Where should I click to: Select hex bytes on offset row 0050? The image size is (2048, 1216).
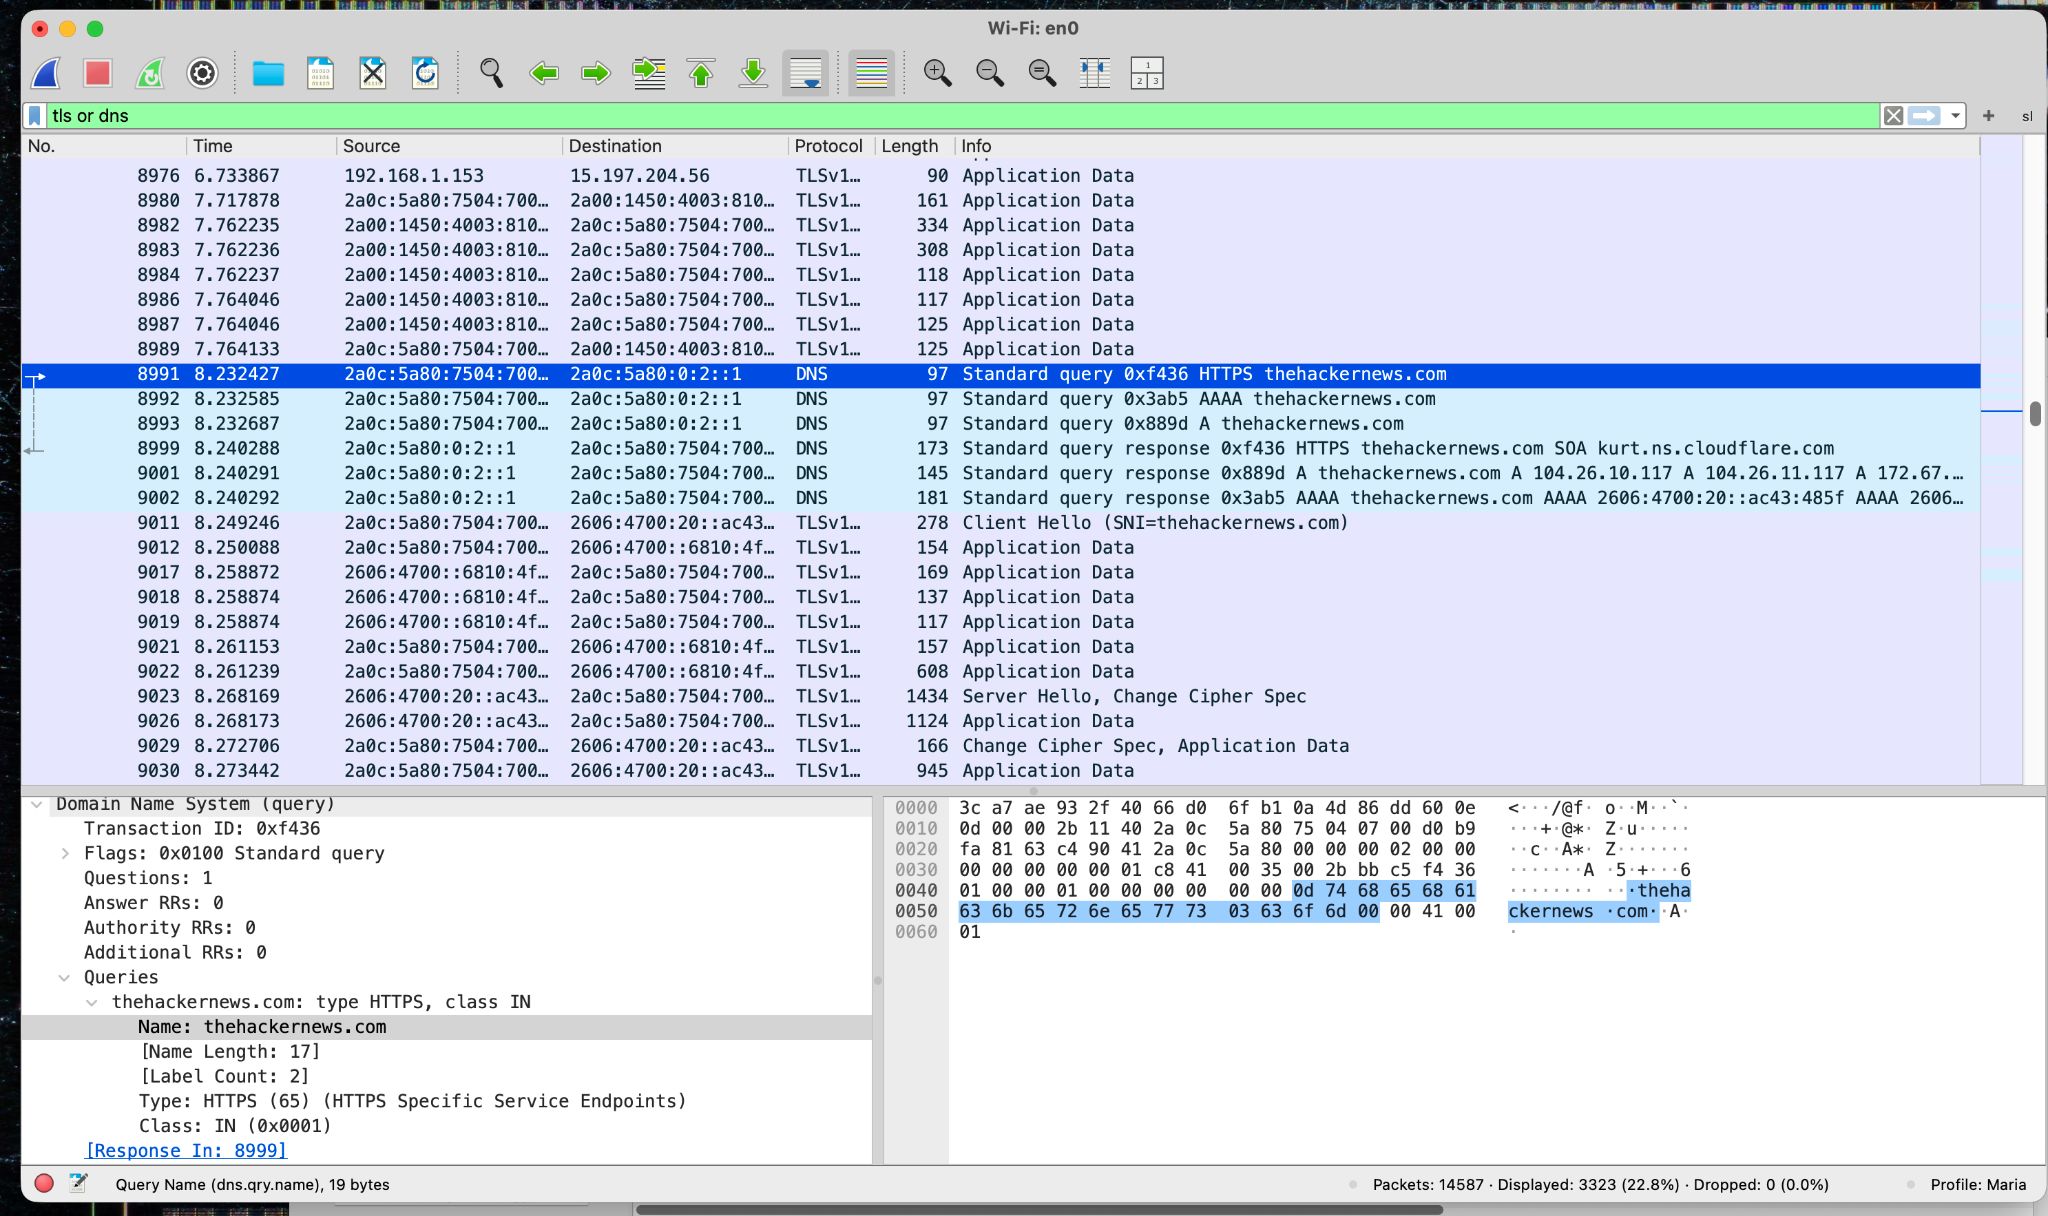point(1217,911)
